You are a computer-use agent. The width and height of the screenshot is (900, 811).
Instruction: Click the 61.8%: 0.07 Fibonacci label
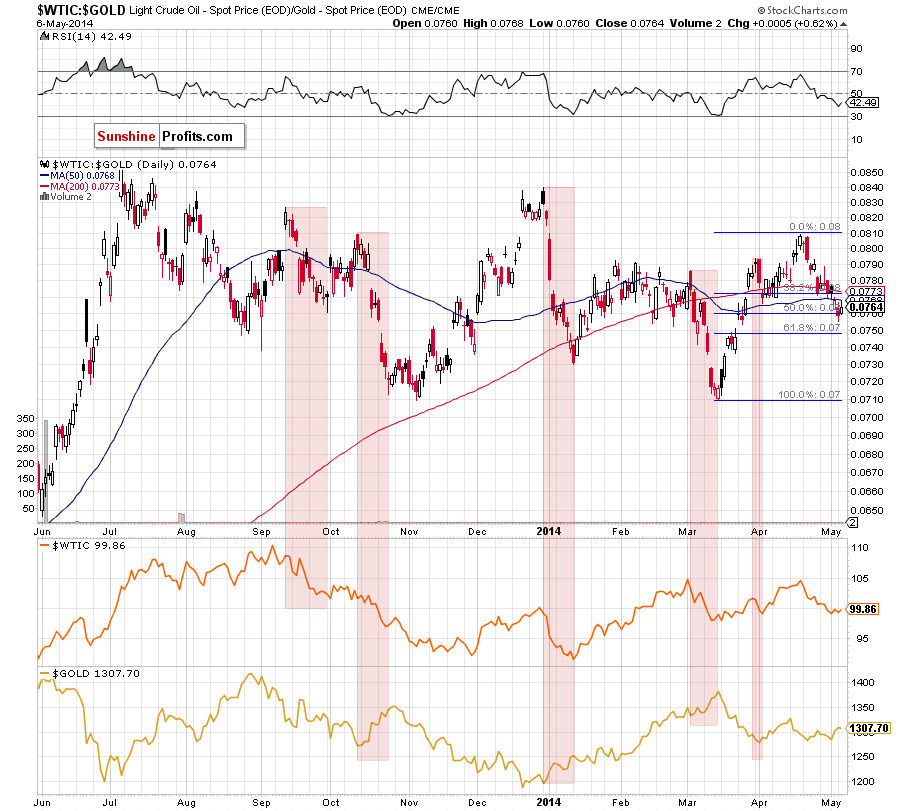812,328
